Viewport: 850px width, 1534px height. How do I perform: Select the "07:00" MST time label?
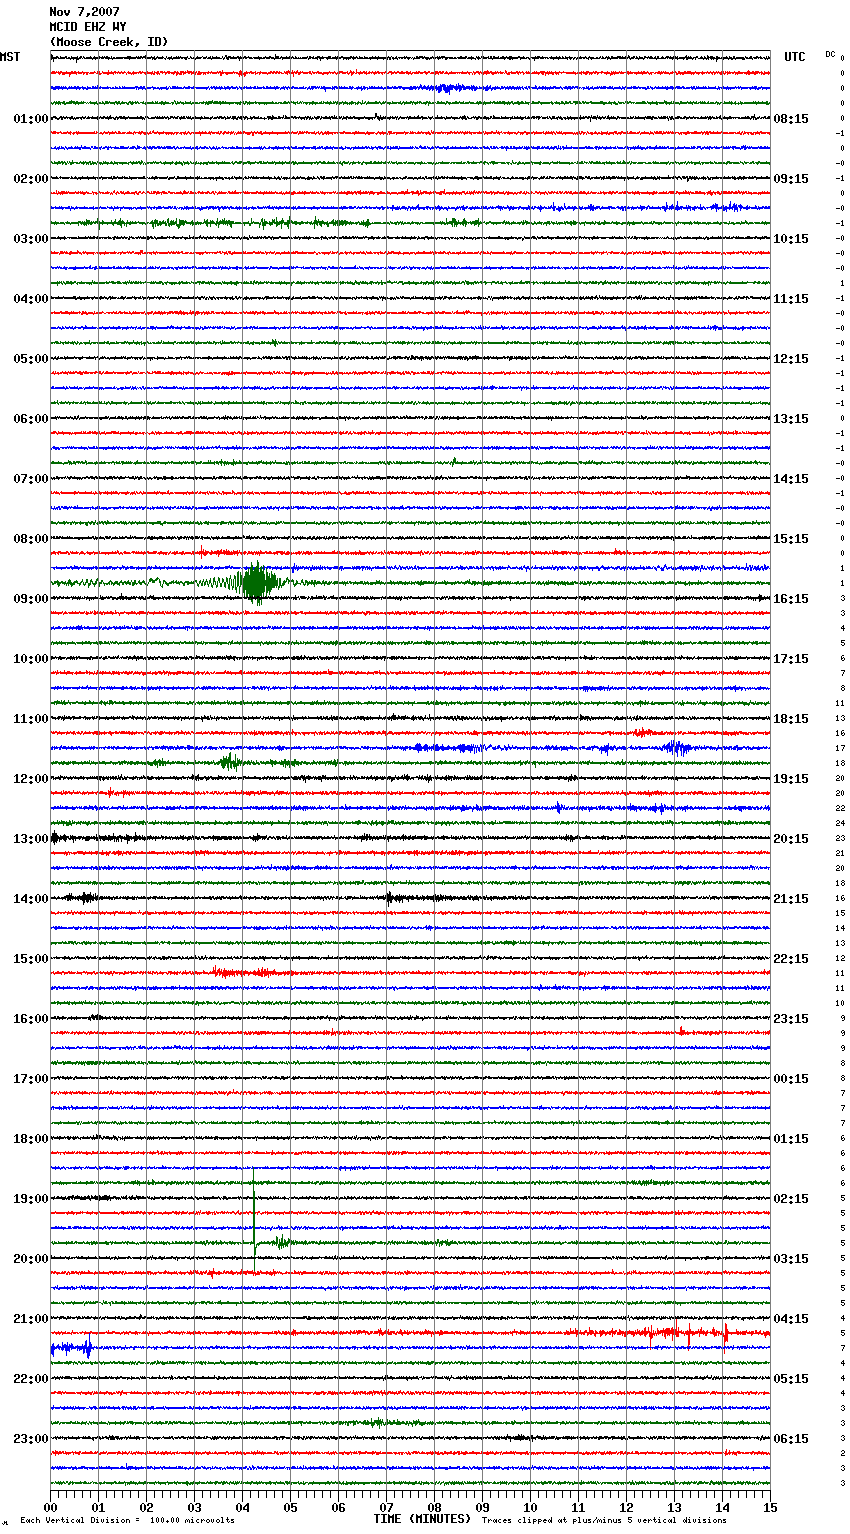pyautogui.click(x=31, y=479)
